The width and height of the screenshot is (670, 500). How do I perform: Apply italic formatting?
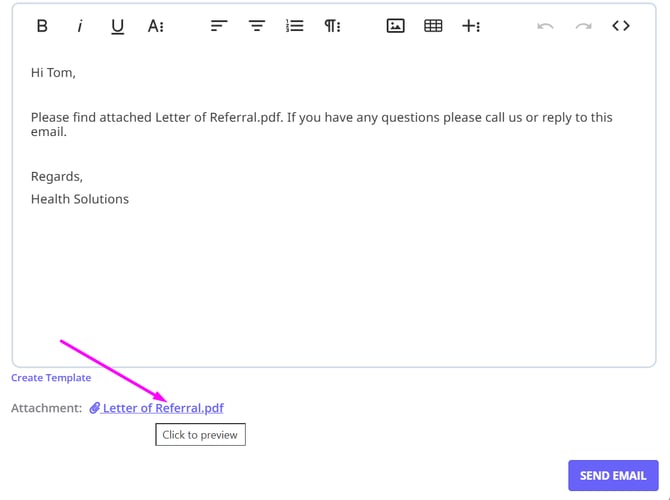[x=80, y=26]
